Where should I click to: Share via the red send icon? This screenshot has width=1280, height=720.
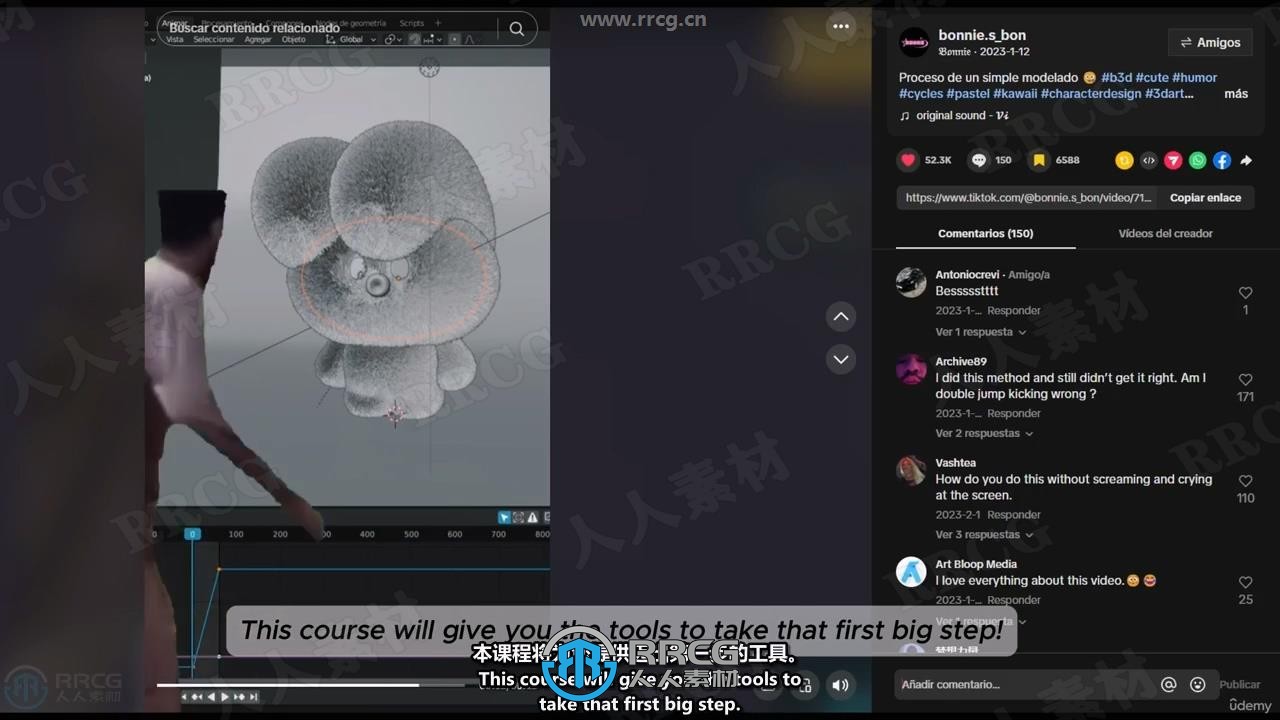[x=1173, y=160]
